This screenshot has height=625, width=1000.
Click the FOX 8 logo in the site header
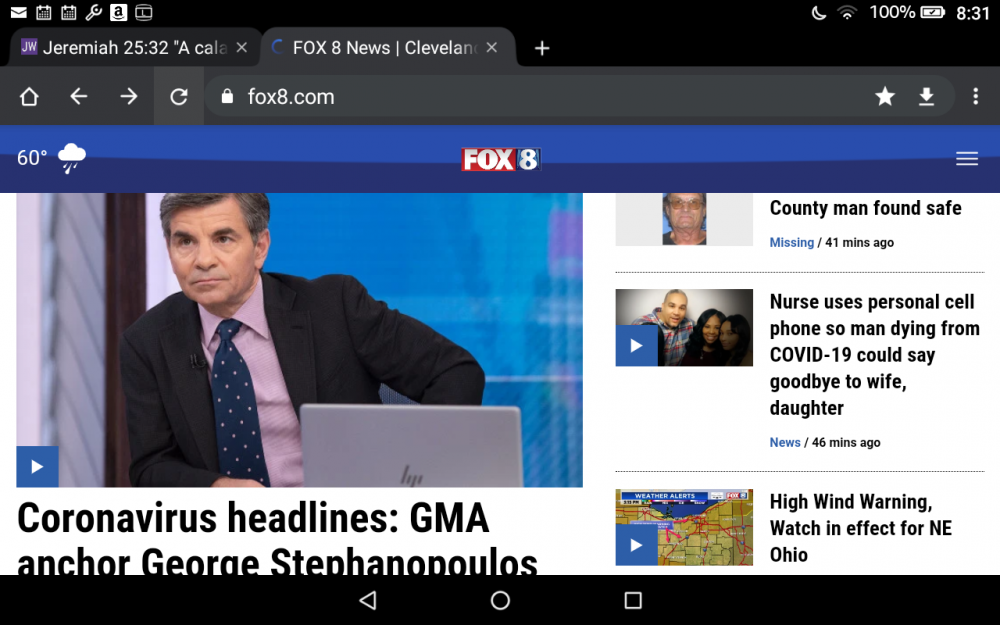tap(500, 158)
